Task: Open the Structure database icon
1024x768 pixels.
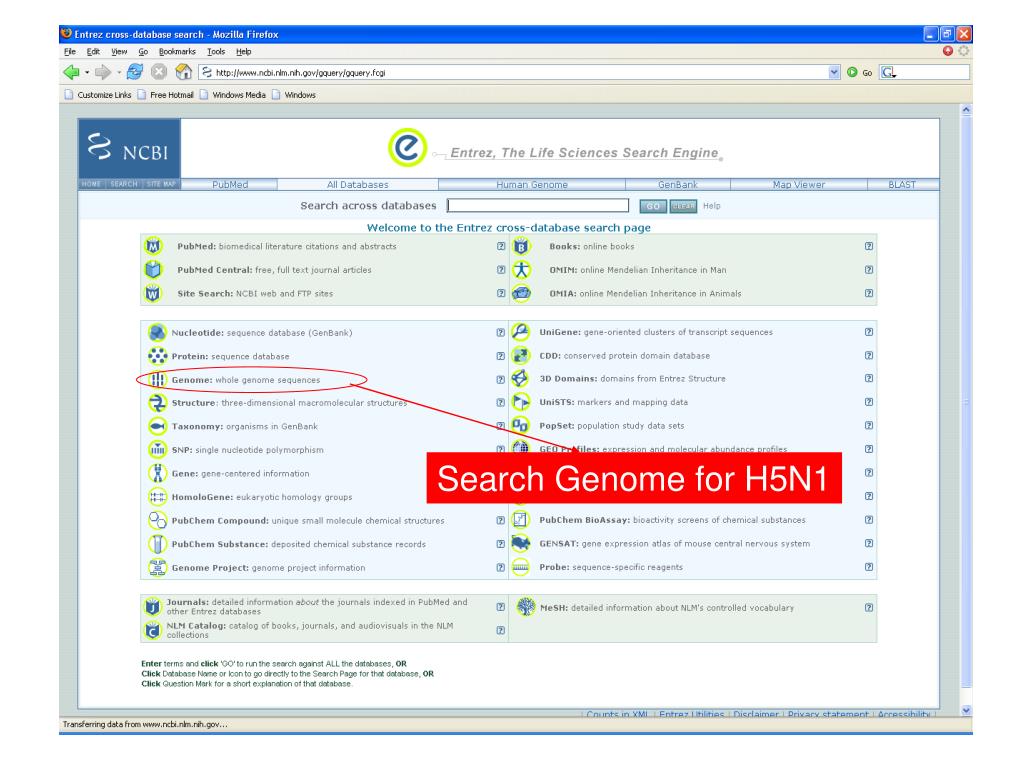Action: pos(157,403)
